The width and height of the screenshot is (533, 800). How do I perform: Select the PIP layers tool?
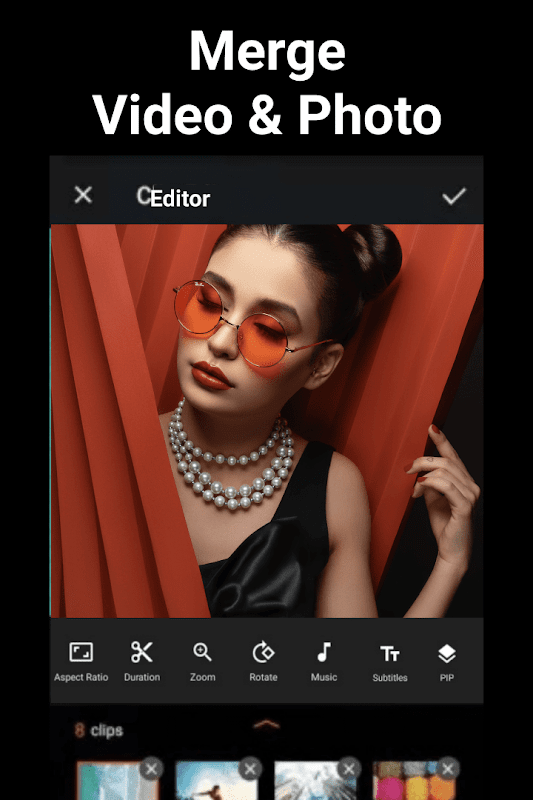click(447, 662)
